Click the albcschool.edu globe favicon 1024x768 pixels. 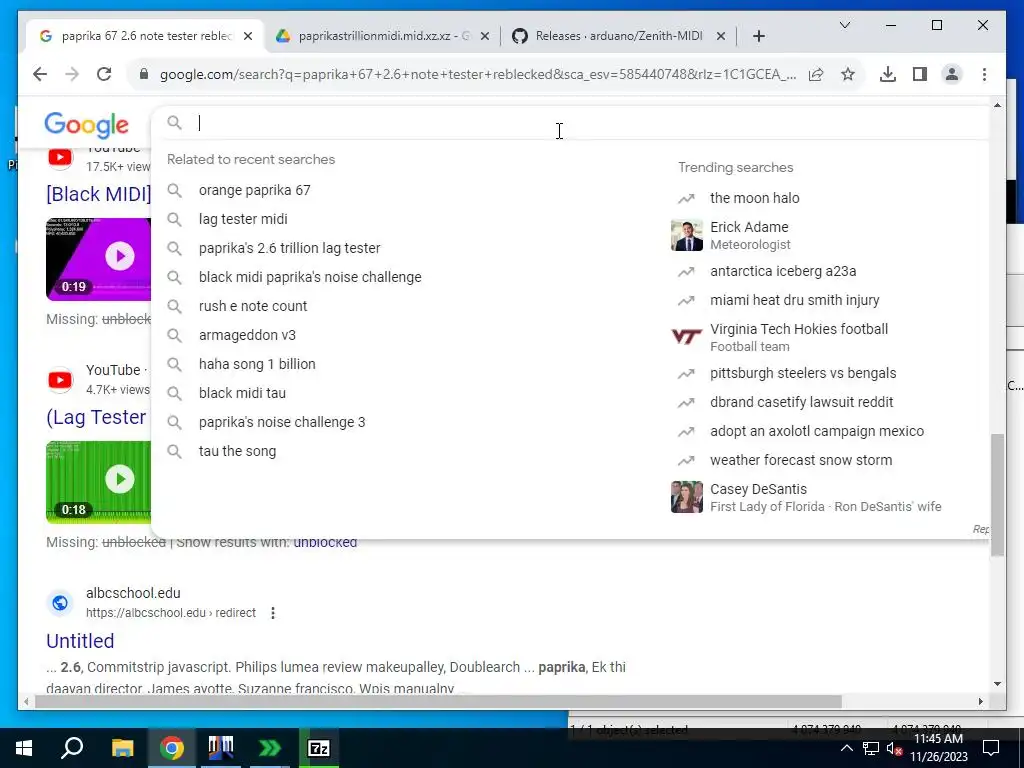(60, 603)
